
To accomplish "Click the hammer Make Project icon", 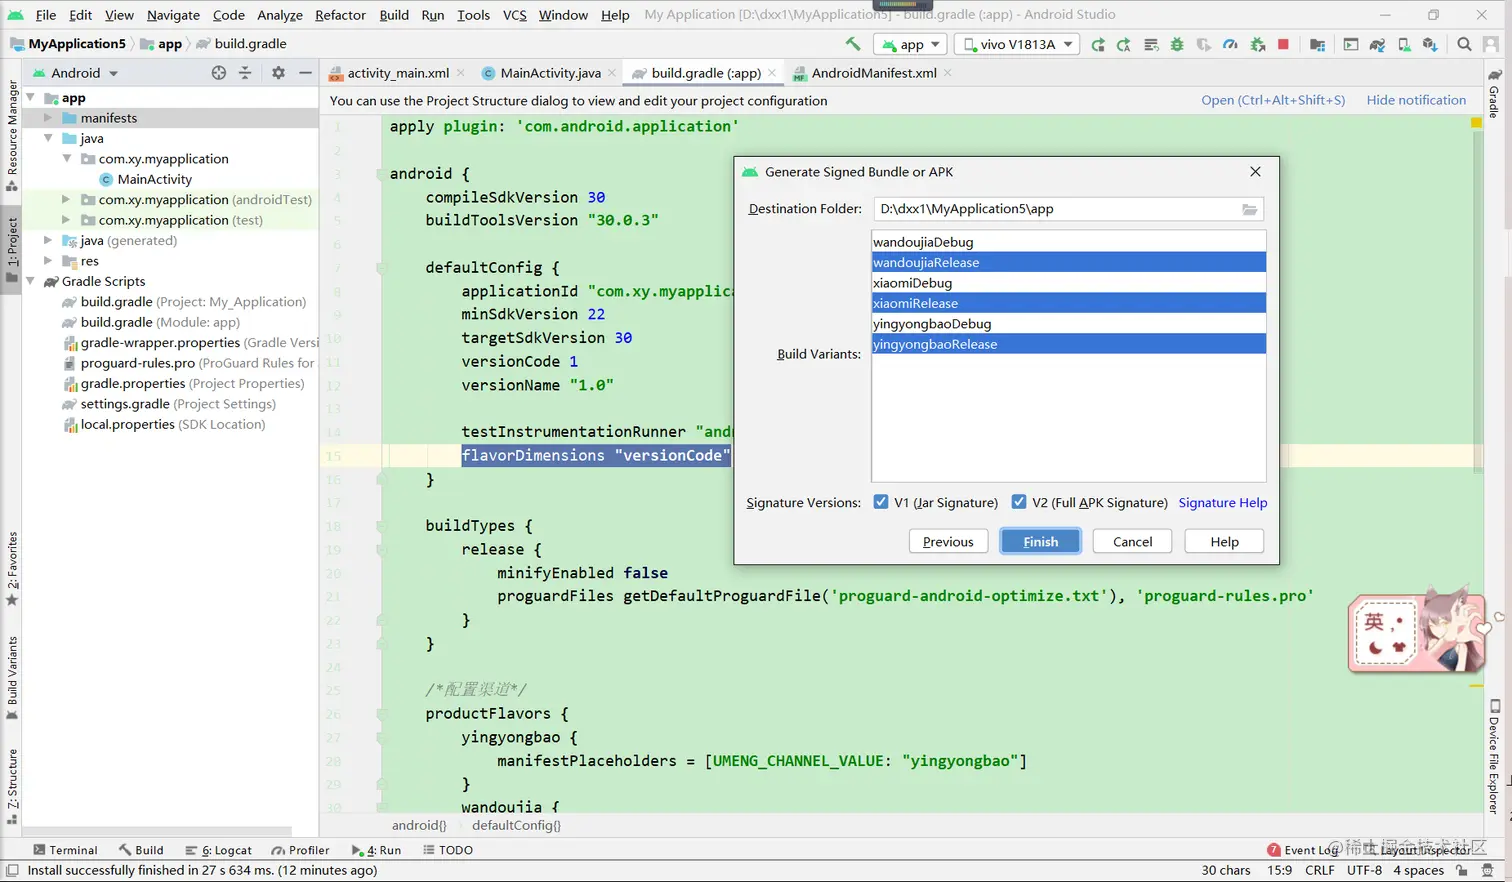I will (x=852, y=44).
